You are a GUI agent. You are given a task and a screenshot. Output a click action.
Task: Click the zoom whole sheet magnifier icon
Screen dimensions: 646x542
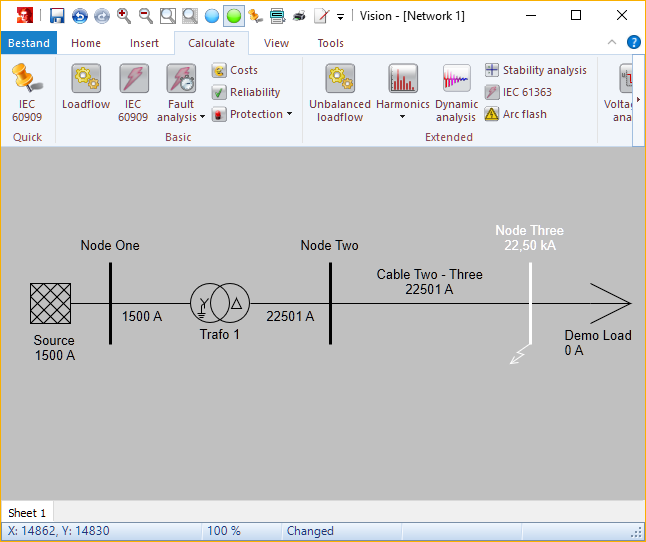point(190,16)
